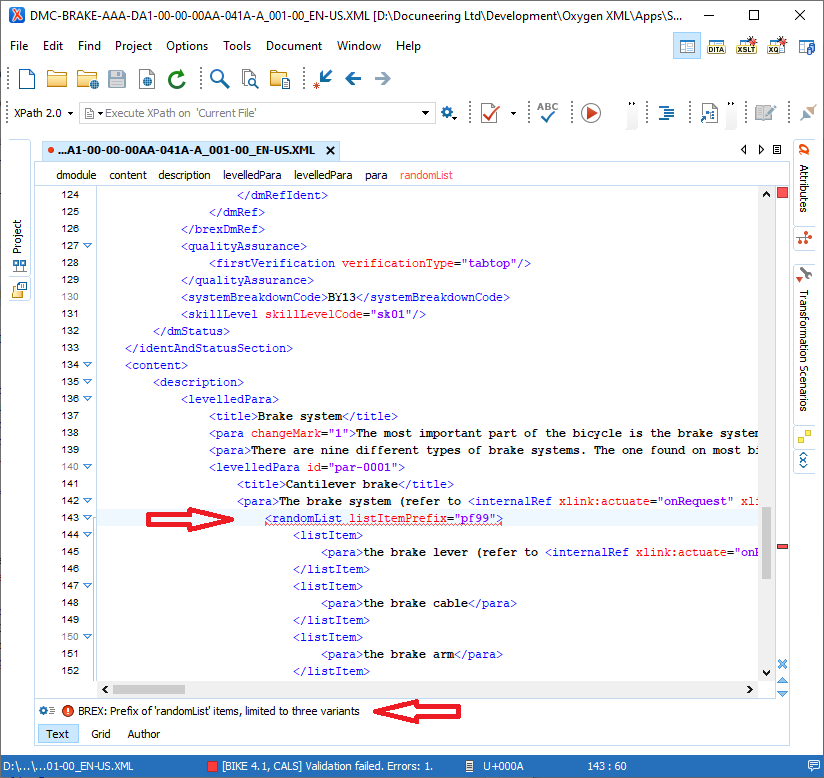Open the Find/Replace magnifier icon

coord(219,79)
